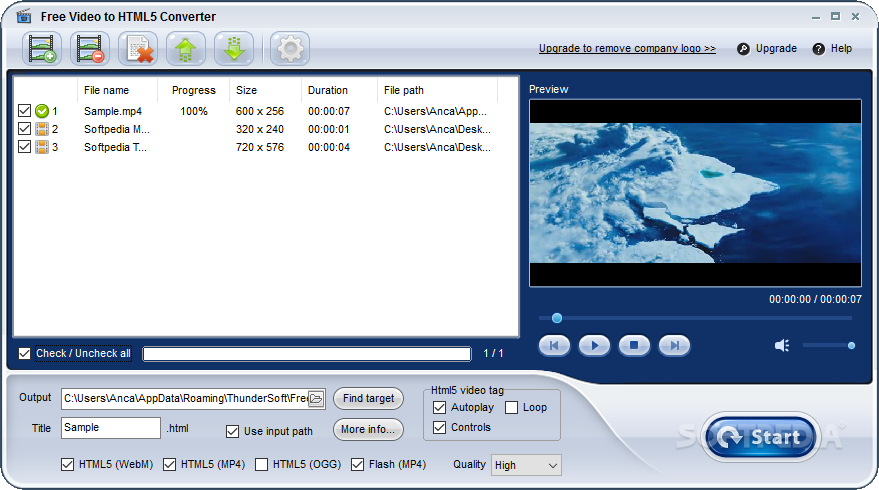
Task: Click the preview video image
Action: [695, 193]
